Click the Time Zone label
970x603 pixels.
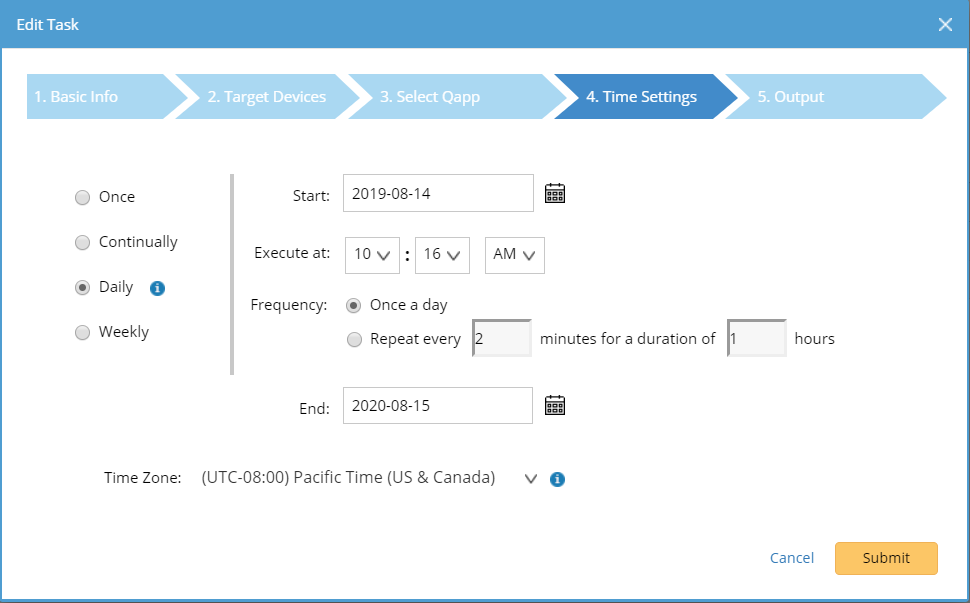click(142, 478)
